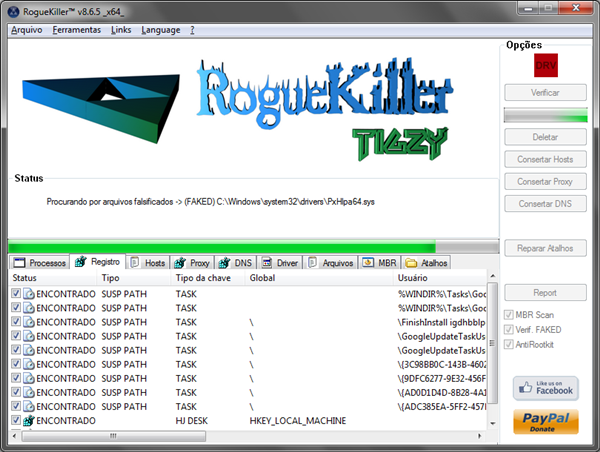The height and width of the screenshot is (452, 600).
Task: Open the ? help menu
Action: 192,30
